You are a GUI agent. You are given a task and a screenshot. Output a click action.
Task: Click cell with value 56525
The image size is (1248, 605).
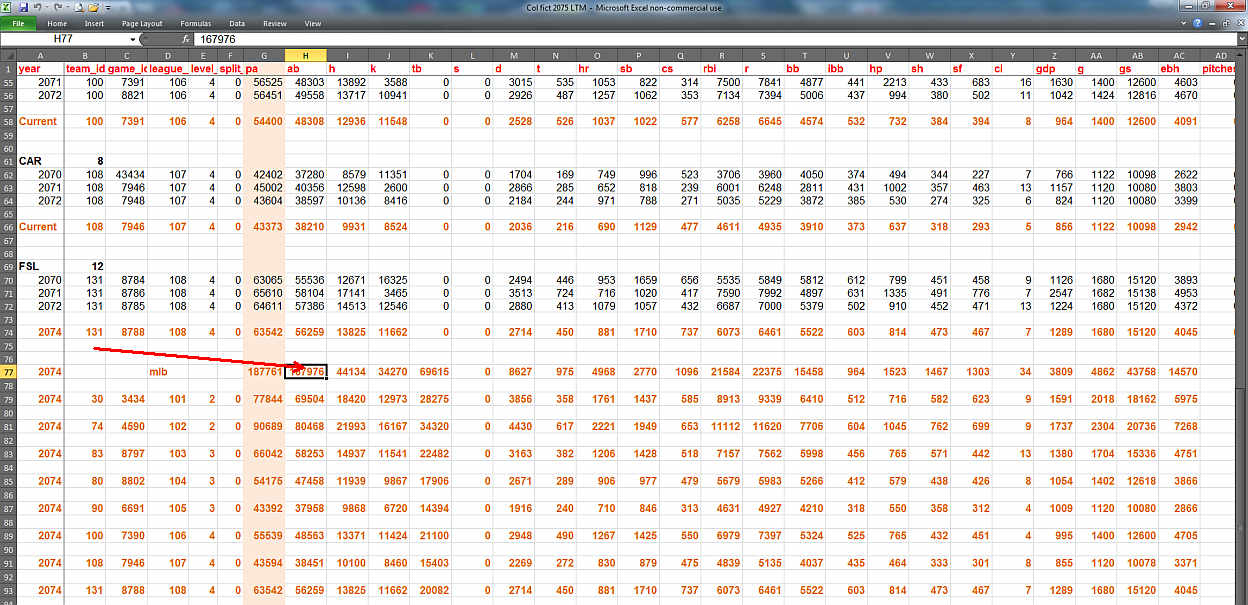click(264, 82)
